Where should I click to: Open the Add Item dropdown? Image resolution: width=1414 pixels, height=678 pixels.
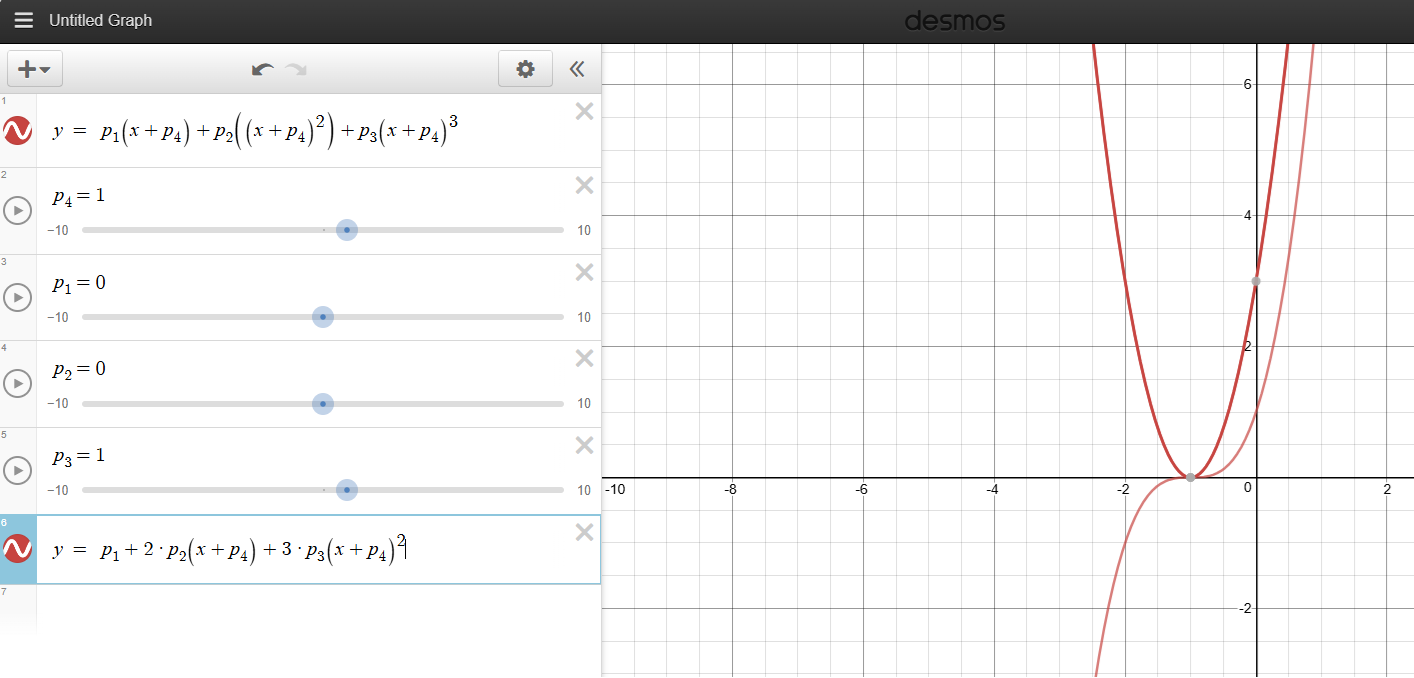pos(35,69)
